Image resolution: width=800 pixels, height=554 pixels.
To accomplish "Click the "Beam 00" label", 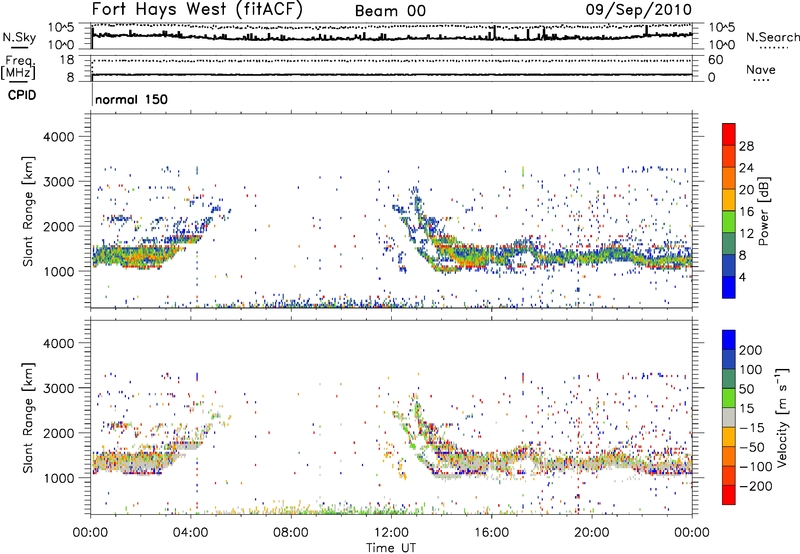I will [390, 11].
